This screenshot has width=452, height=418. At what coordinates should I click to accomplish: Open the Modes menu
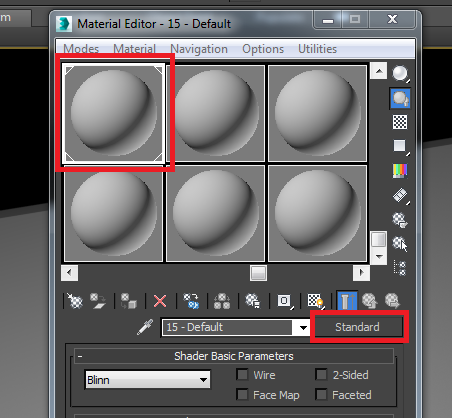pyautogui.click(x=81, y=49)
